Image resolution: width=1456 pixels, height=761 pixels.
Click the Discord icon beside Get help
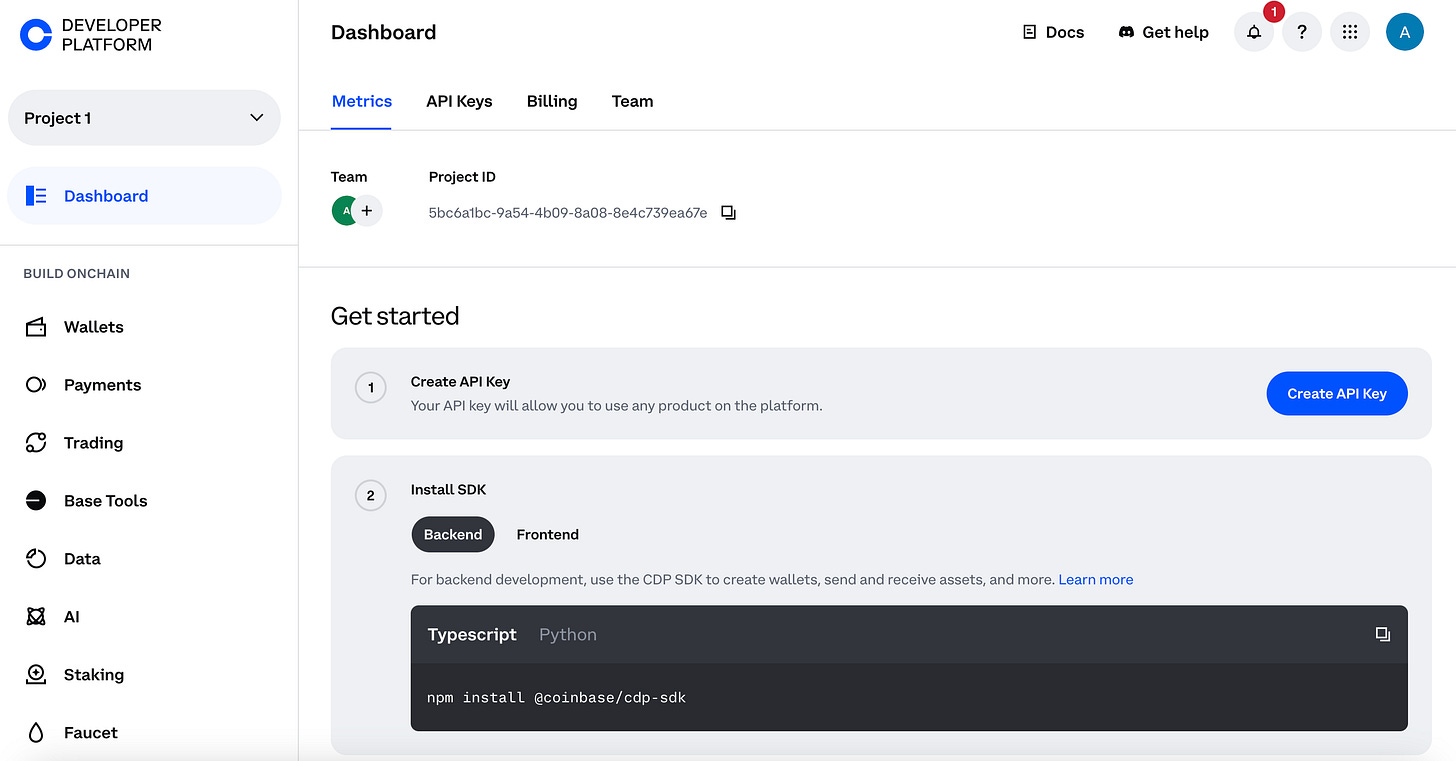tap(1126, 32)
